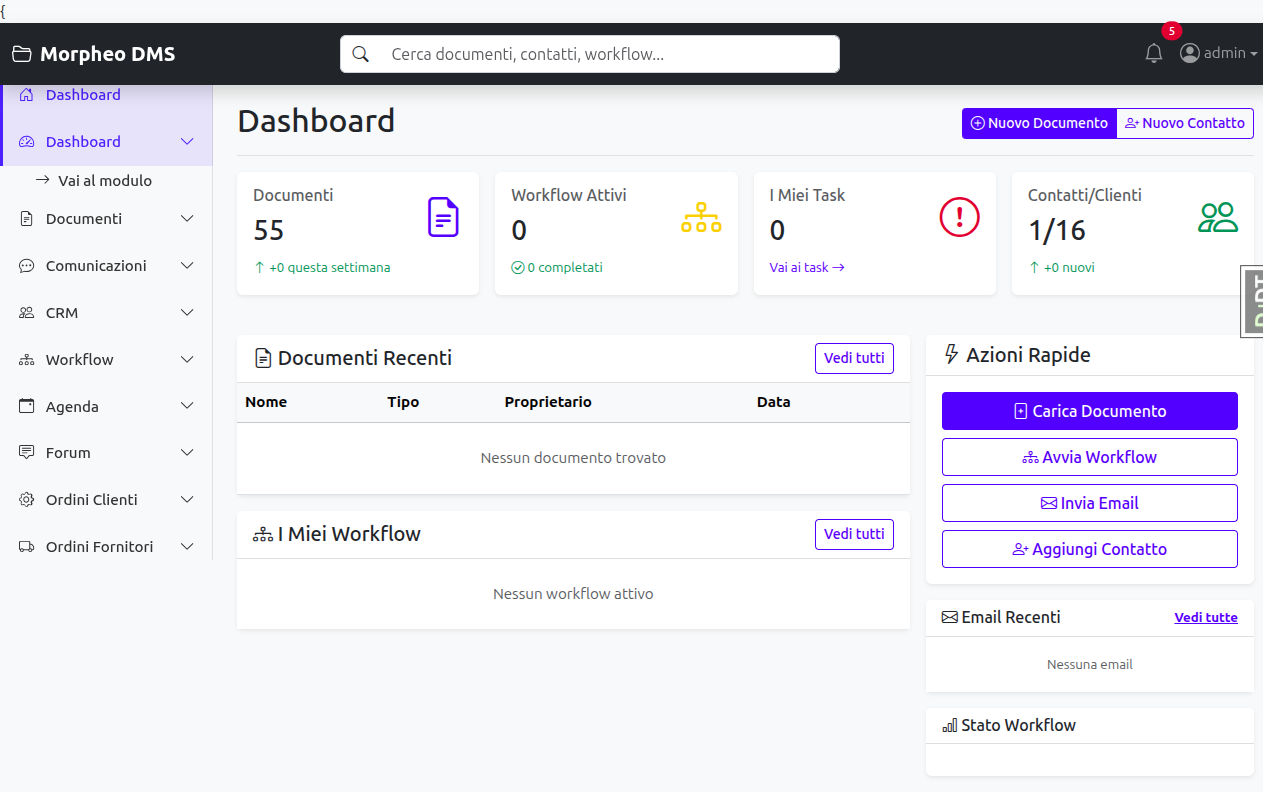Click the Morpheo DMS folder logo
The image size is (1263, 792).
coord(20,53)
